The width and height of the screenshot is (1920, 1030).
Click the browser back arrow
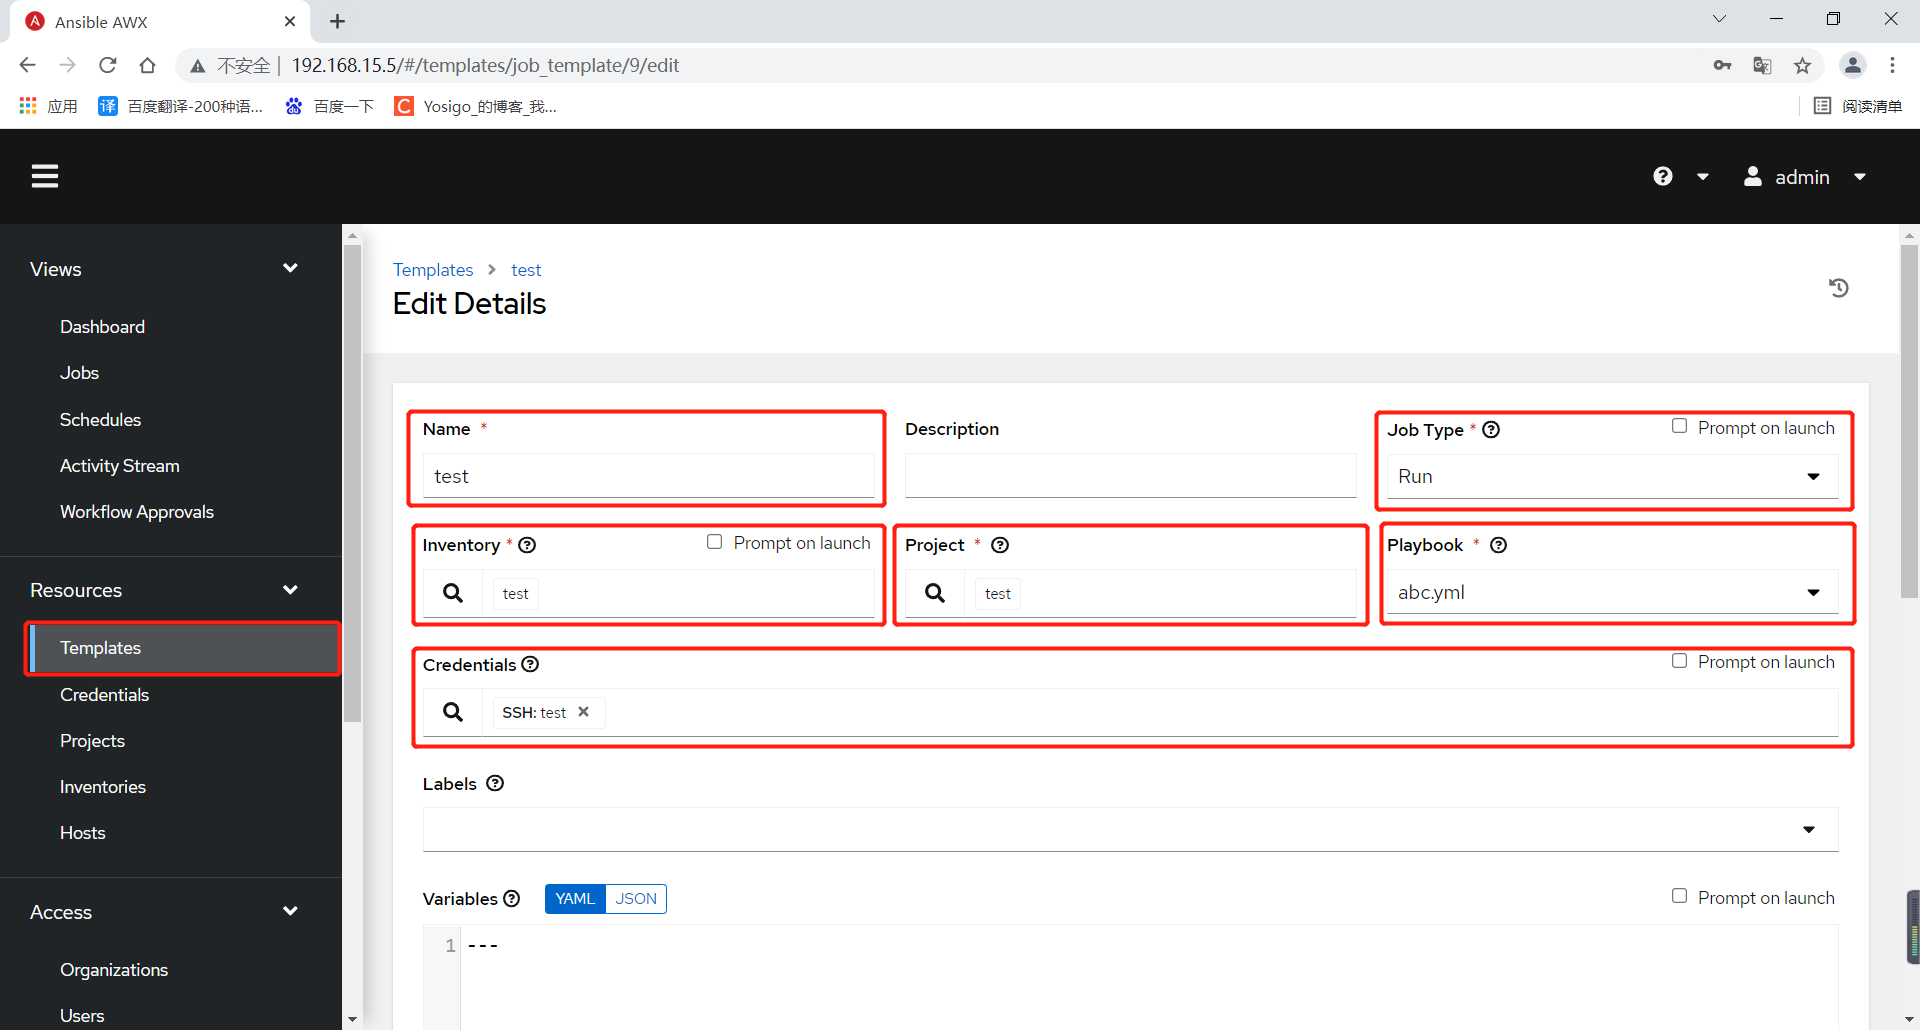[27, 65]
